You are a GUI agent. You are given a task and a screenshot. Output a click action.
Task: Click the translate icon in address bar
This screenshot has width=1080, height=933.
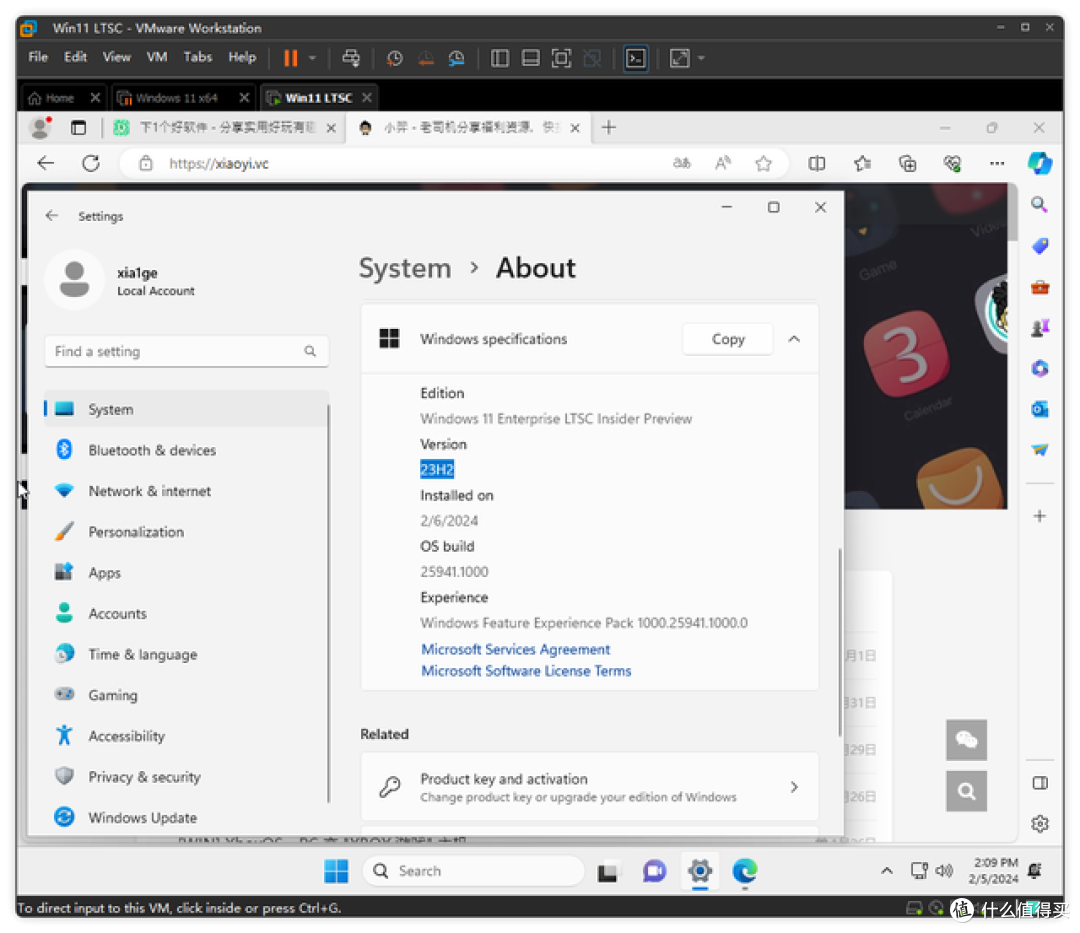click(681, 163)
